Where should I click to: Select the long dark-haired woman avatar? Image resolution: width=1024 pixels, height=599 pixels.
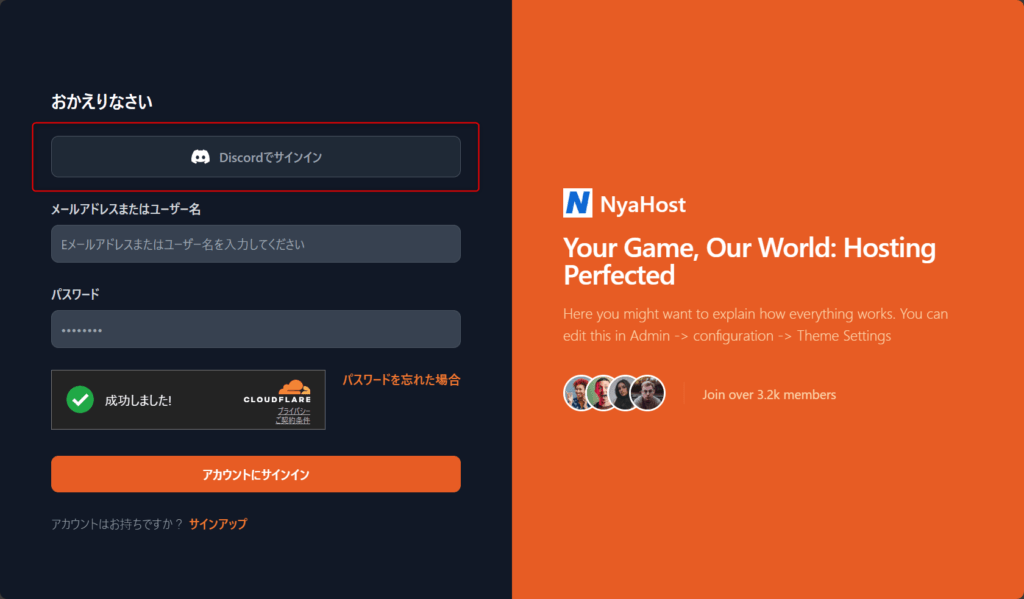coord(625,394)
